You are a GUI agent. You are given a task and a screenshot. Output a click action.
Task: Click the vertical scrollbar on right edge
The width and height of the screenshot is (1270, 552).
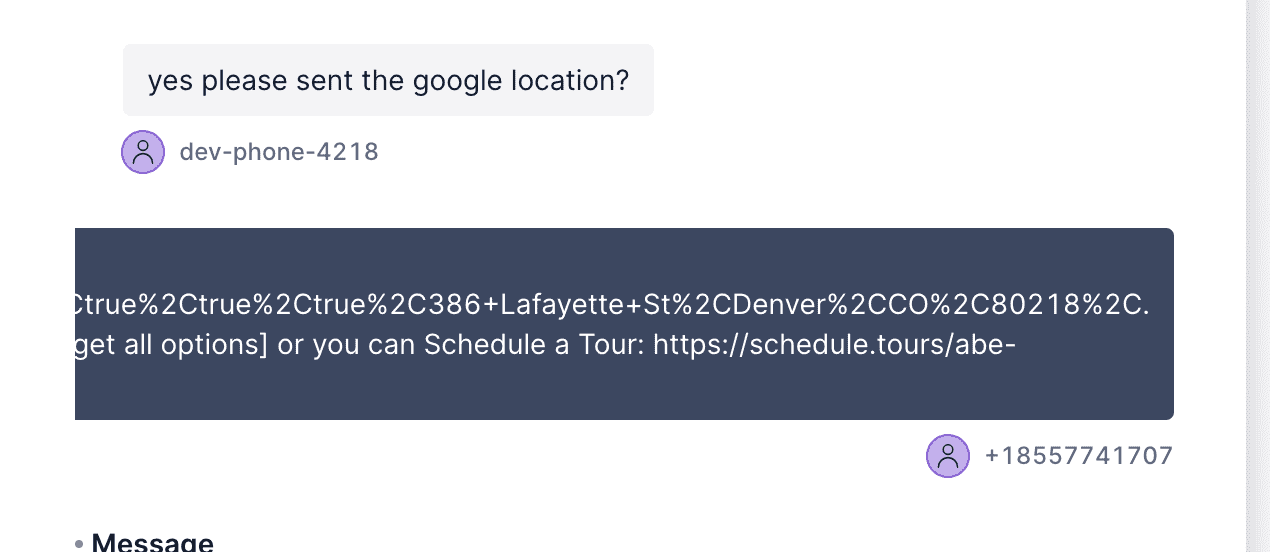[x=1257, y=276]
